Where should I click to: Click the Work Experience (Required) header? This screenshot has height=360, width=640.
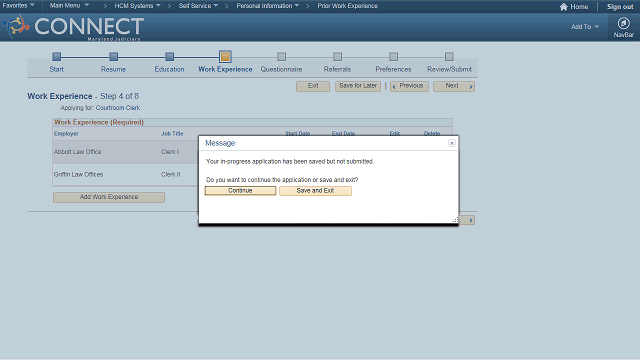pos(99,122)
